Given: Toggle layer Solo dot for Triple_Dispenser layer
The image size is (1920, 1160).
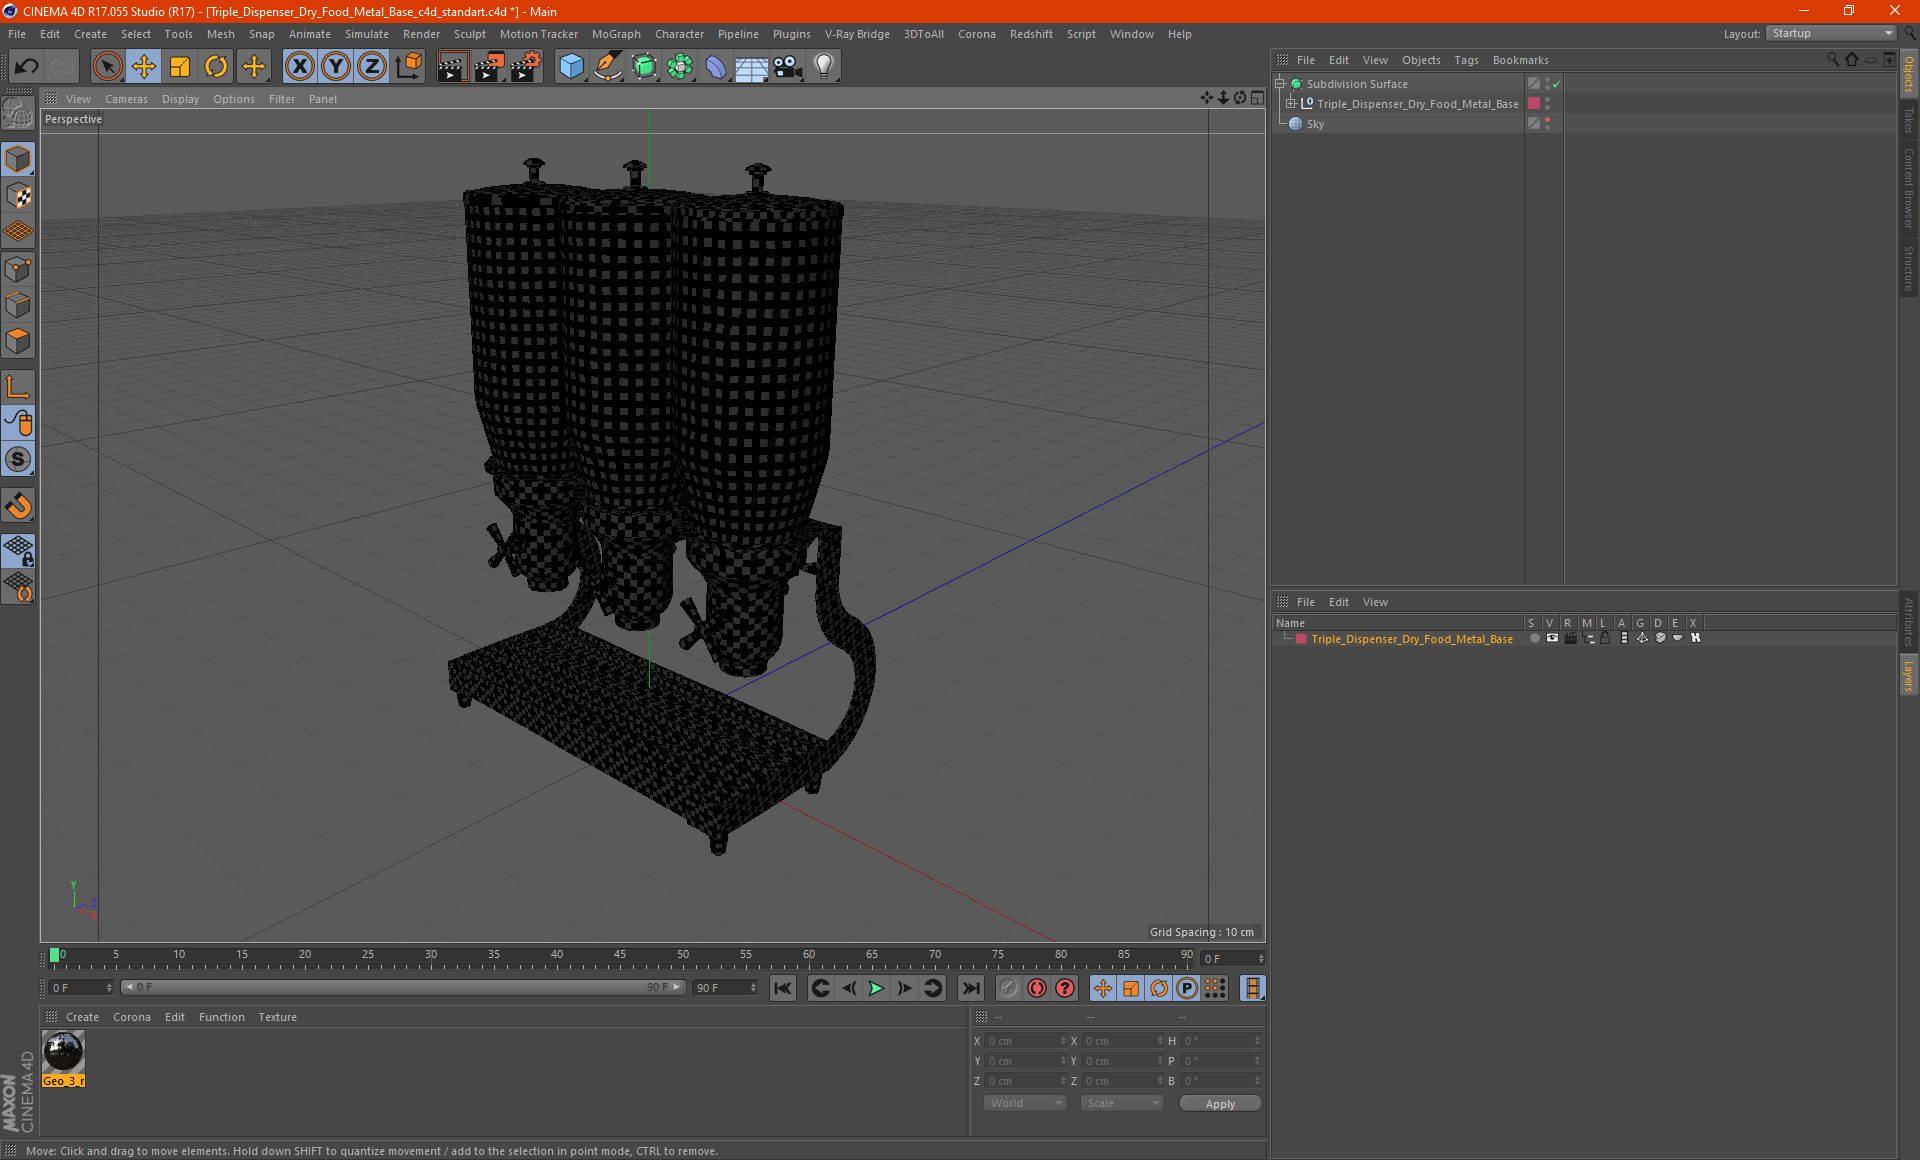Looking at the screenshot, I should tap(1534, 638).
